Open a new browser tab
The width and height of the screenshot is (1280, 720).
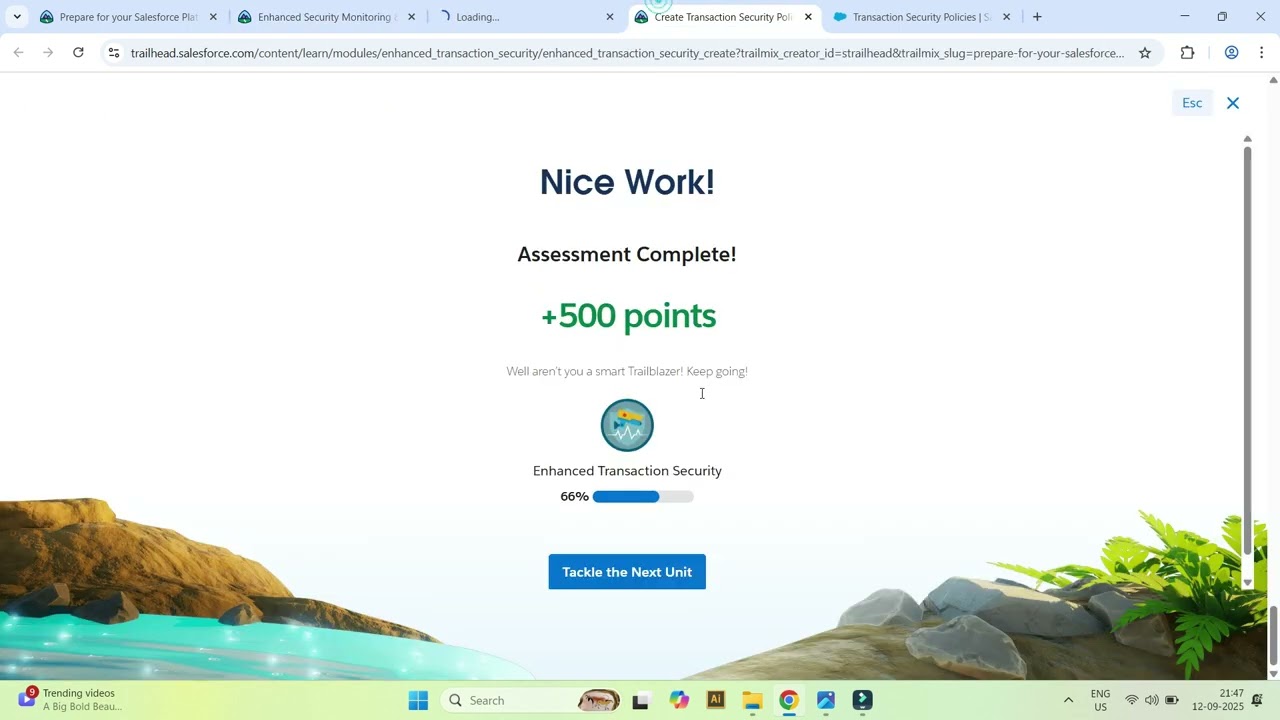coord(1037,17)
